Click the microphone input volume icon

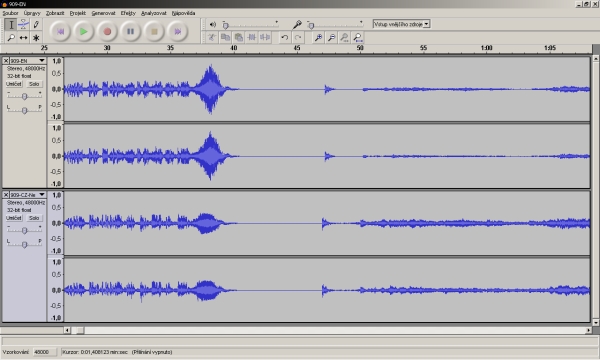click(x=297, y=24)
